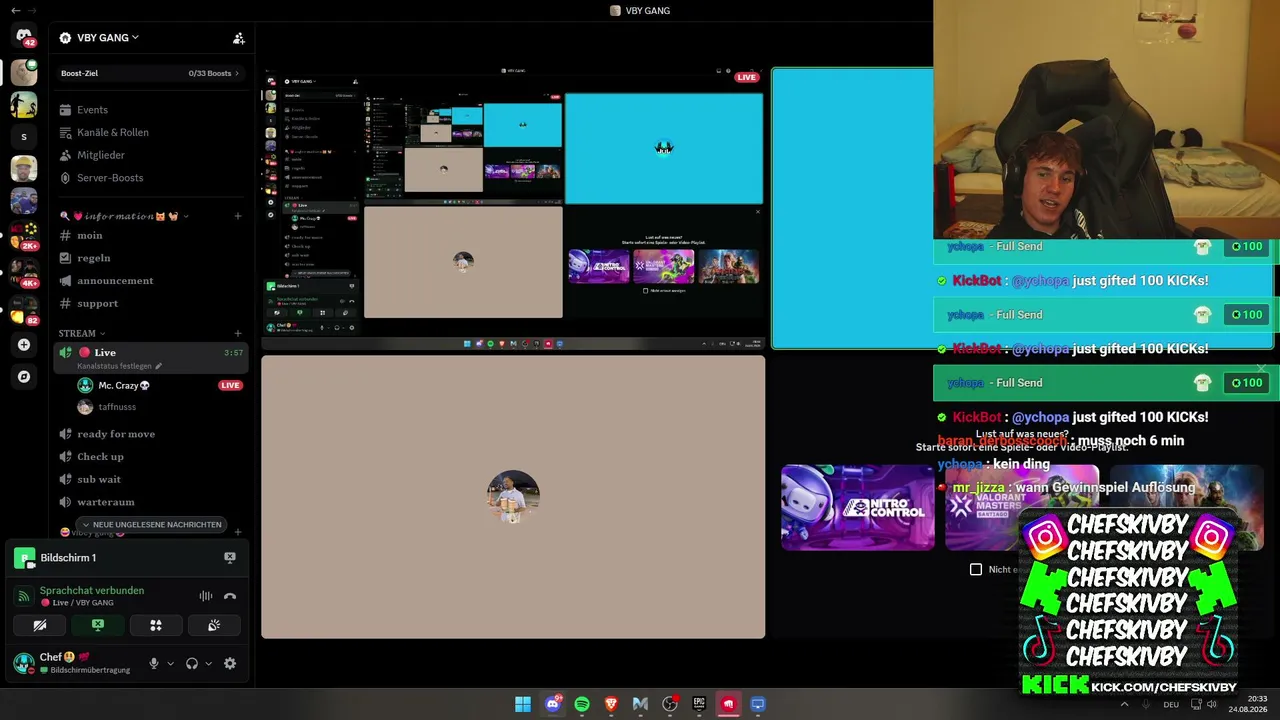Open the server with hard-hat avatar

coord(24,169)
